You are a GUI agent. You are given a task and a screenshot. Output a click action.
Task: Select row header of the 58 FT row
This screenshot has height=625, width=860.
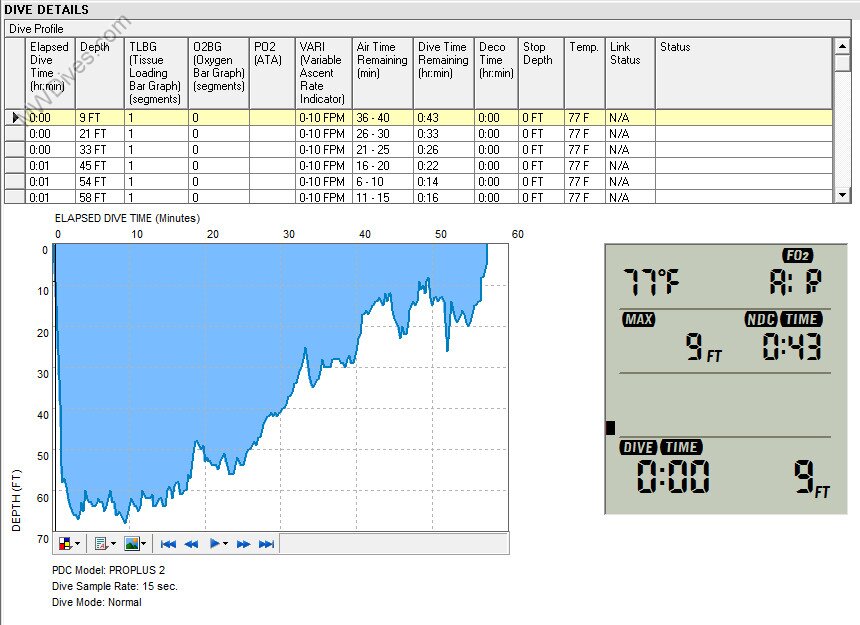14,198
